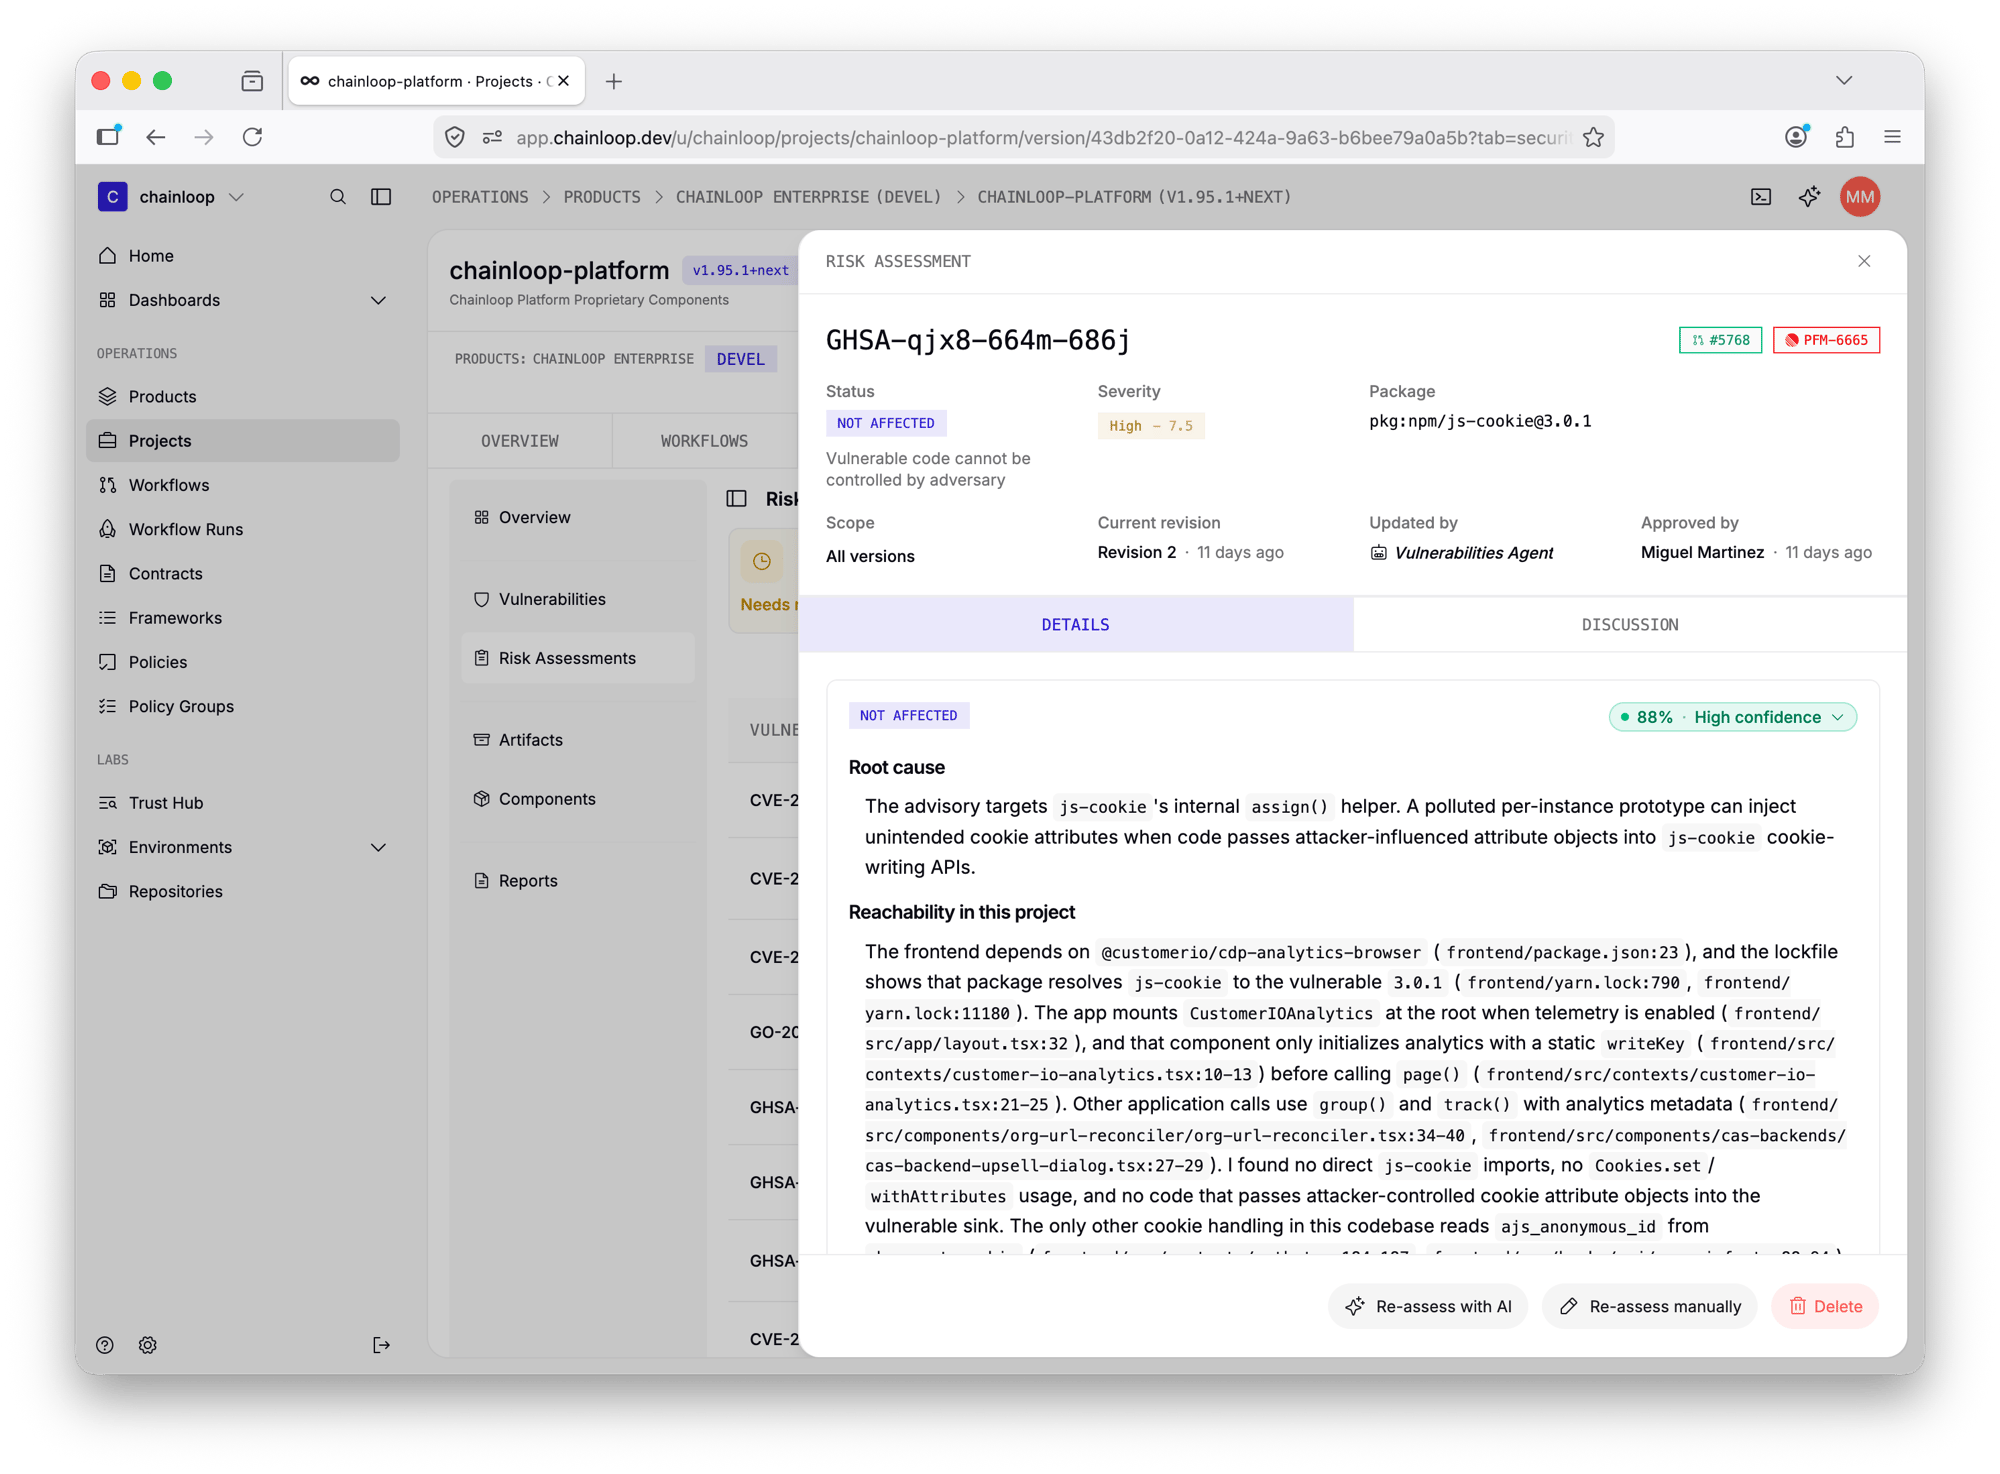
Task: Open Contracts in the sidebar
Action: tap(242, 574)
